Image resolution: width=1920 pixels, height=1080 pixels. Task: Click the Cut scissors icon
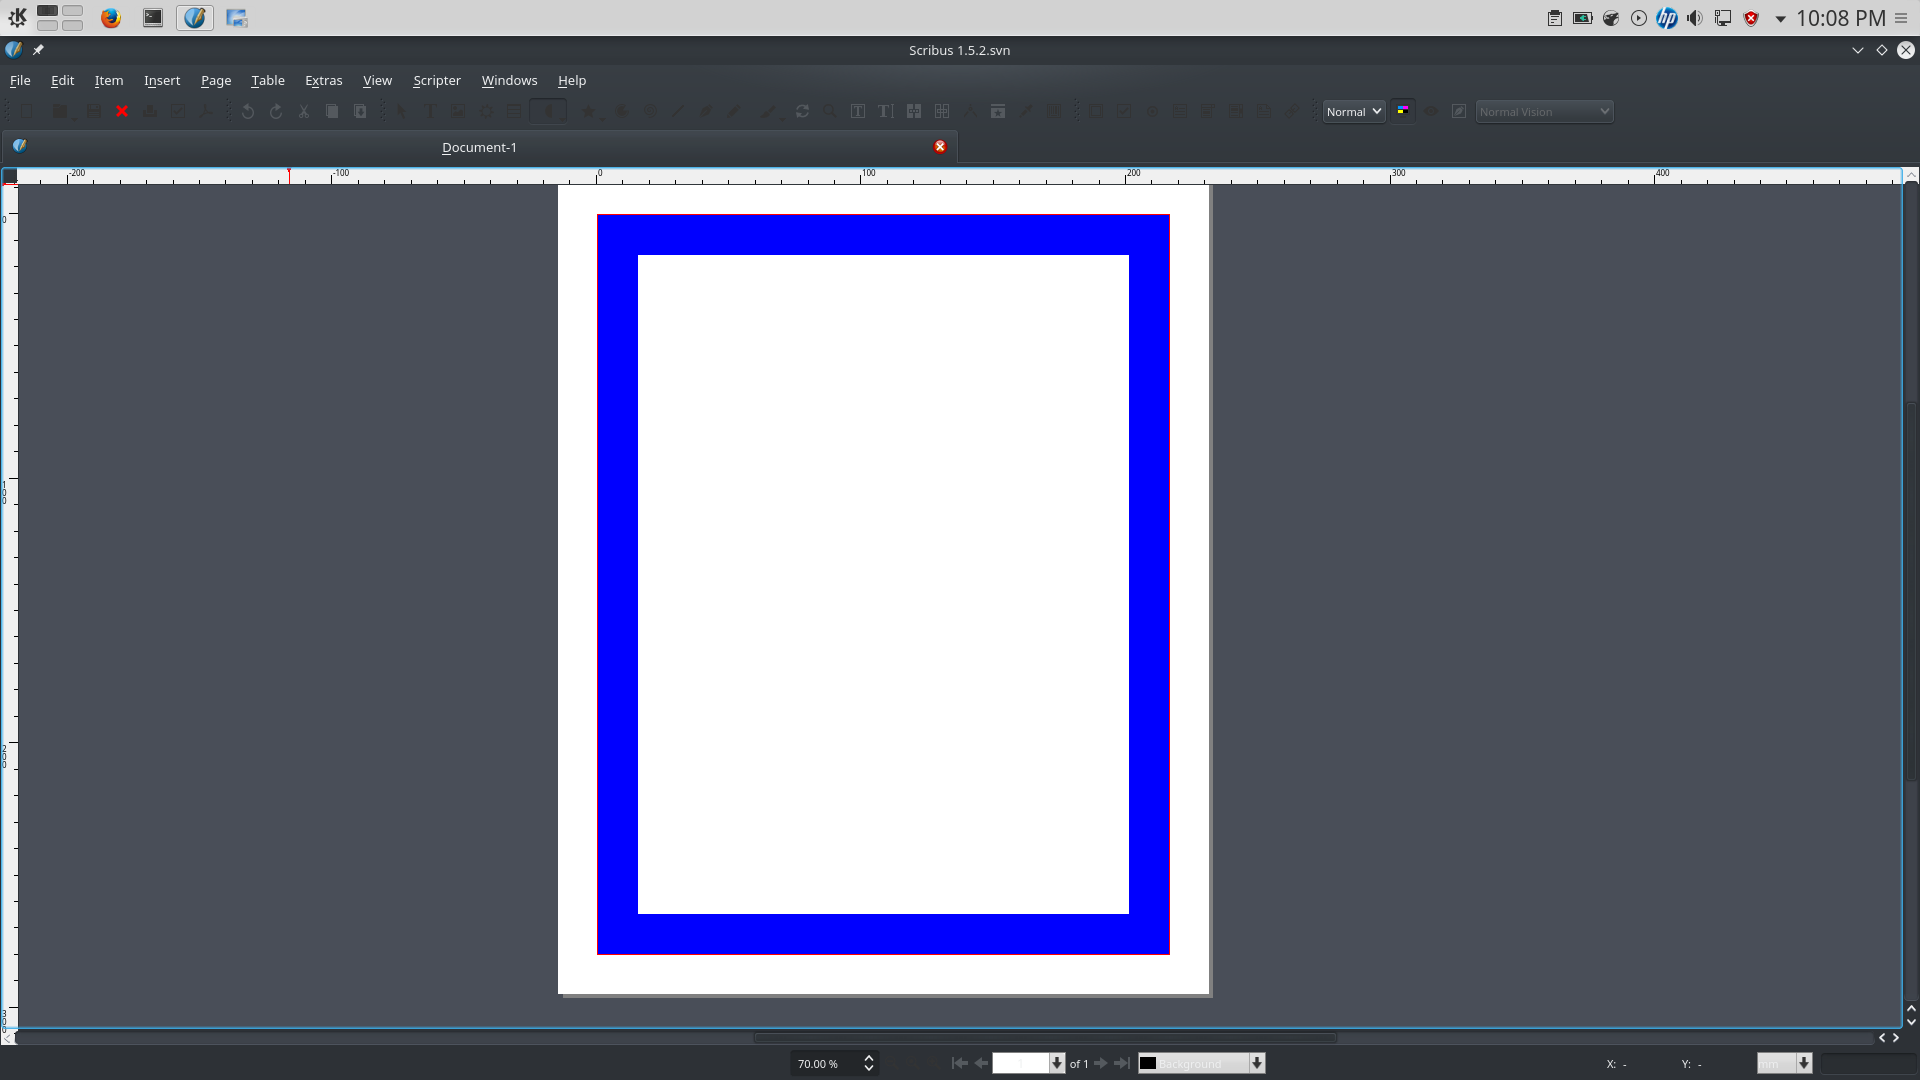304,112
